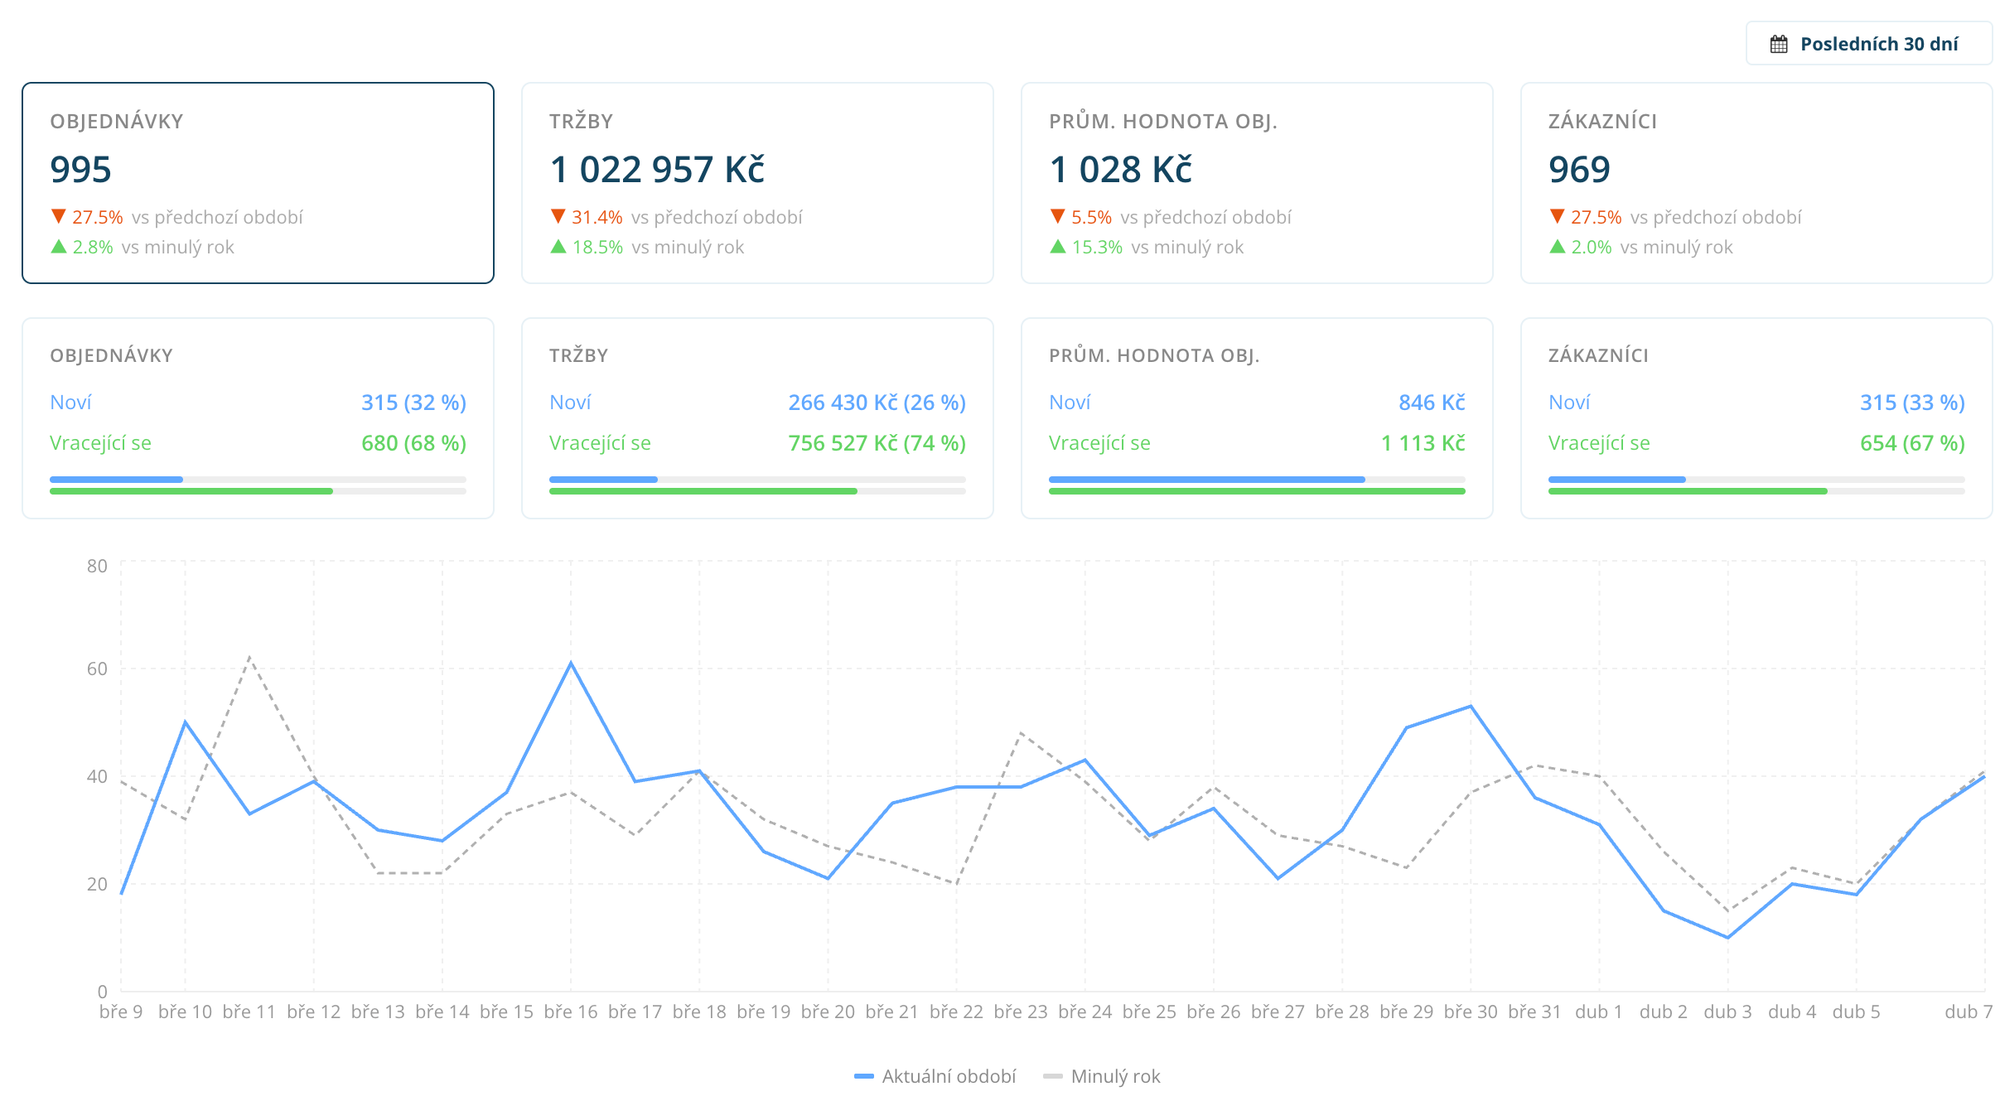Select the Prům. hodnota obj. summary card
This screenshot has width=2000, height=1110.
click(x=1256, y=183)
